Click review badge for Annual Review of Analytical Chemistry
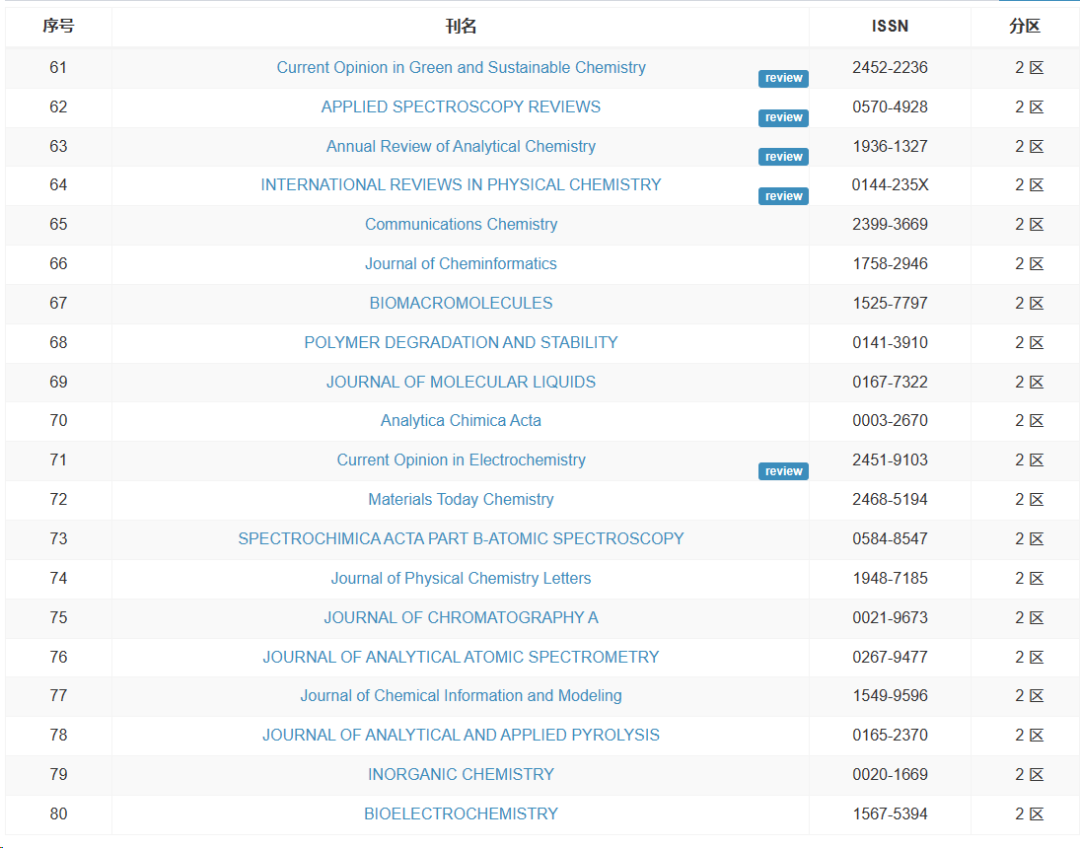1080x848 pixels. [x=783, y=157]
